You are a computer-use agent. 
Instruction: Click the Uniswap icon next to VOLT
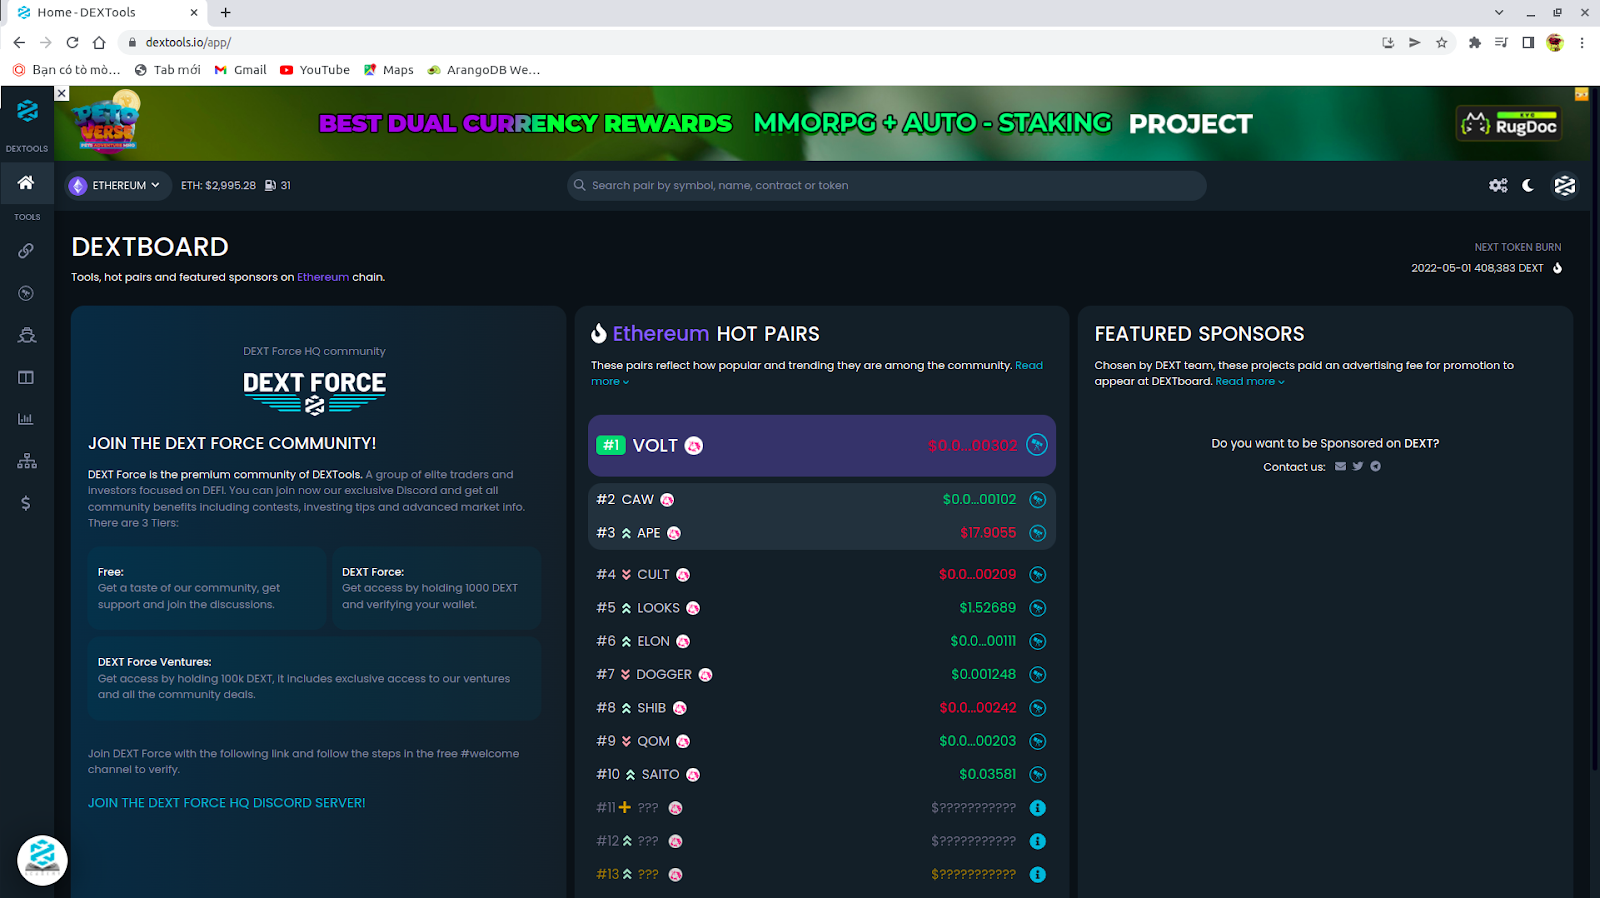694,446
